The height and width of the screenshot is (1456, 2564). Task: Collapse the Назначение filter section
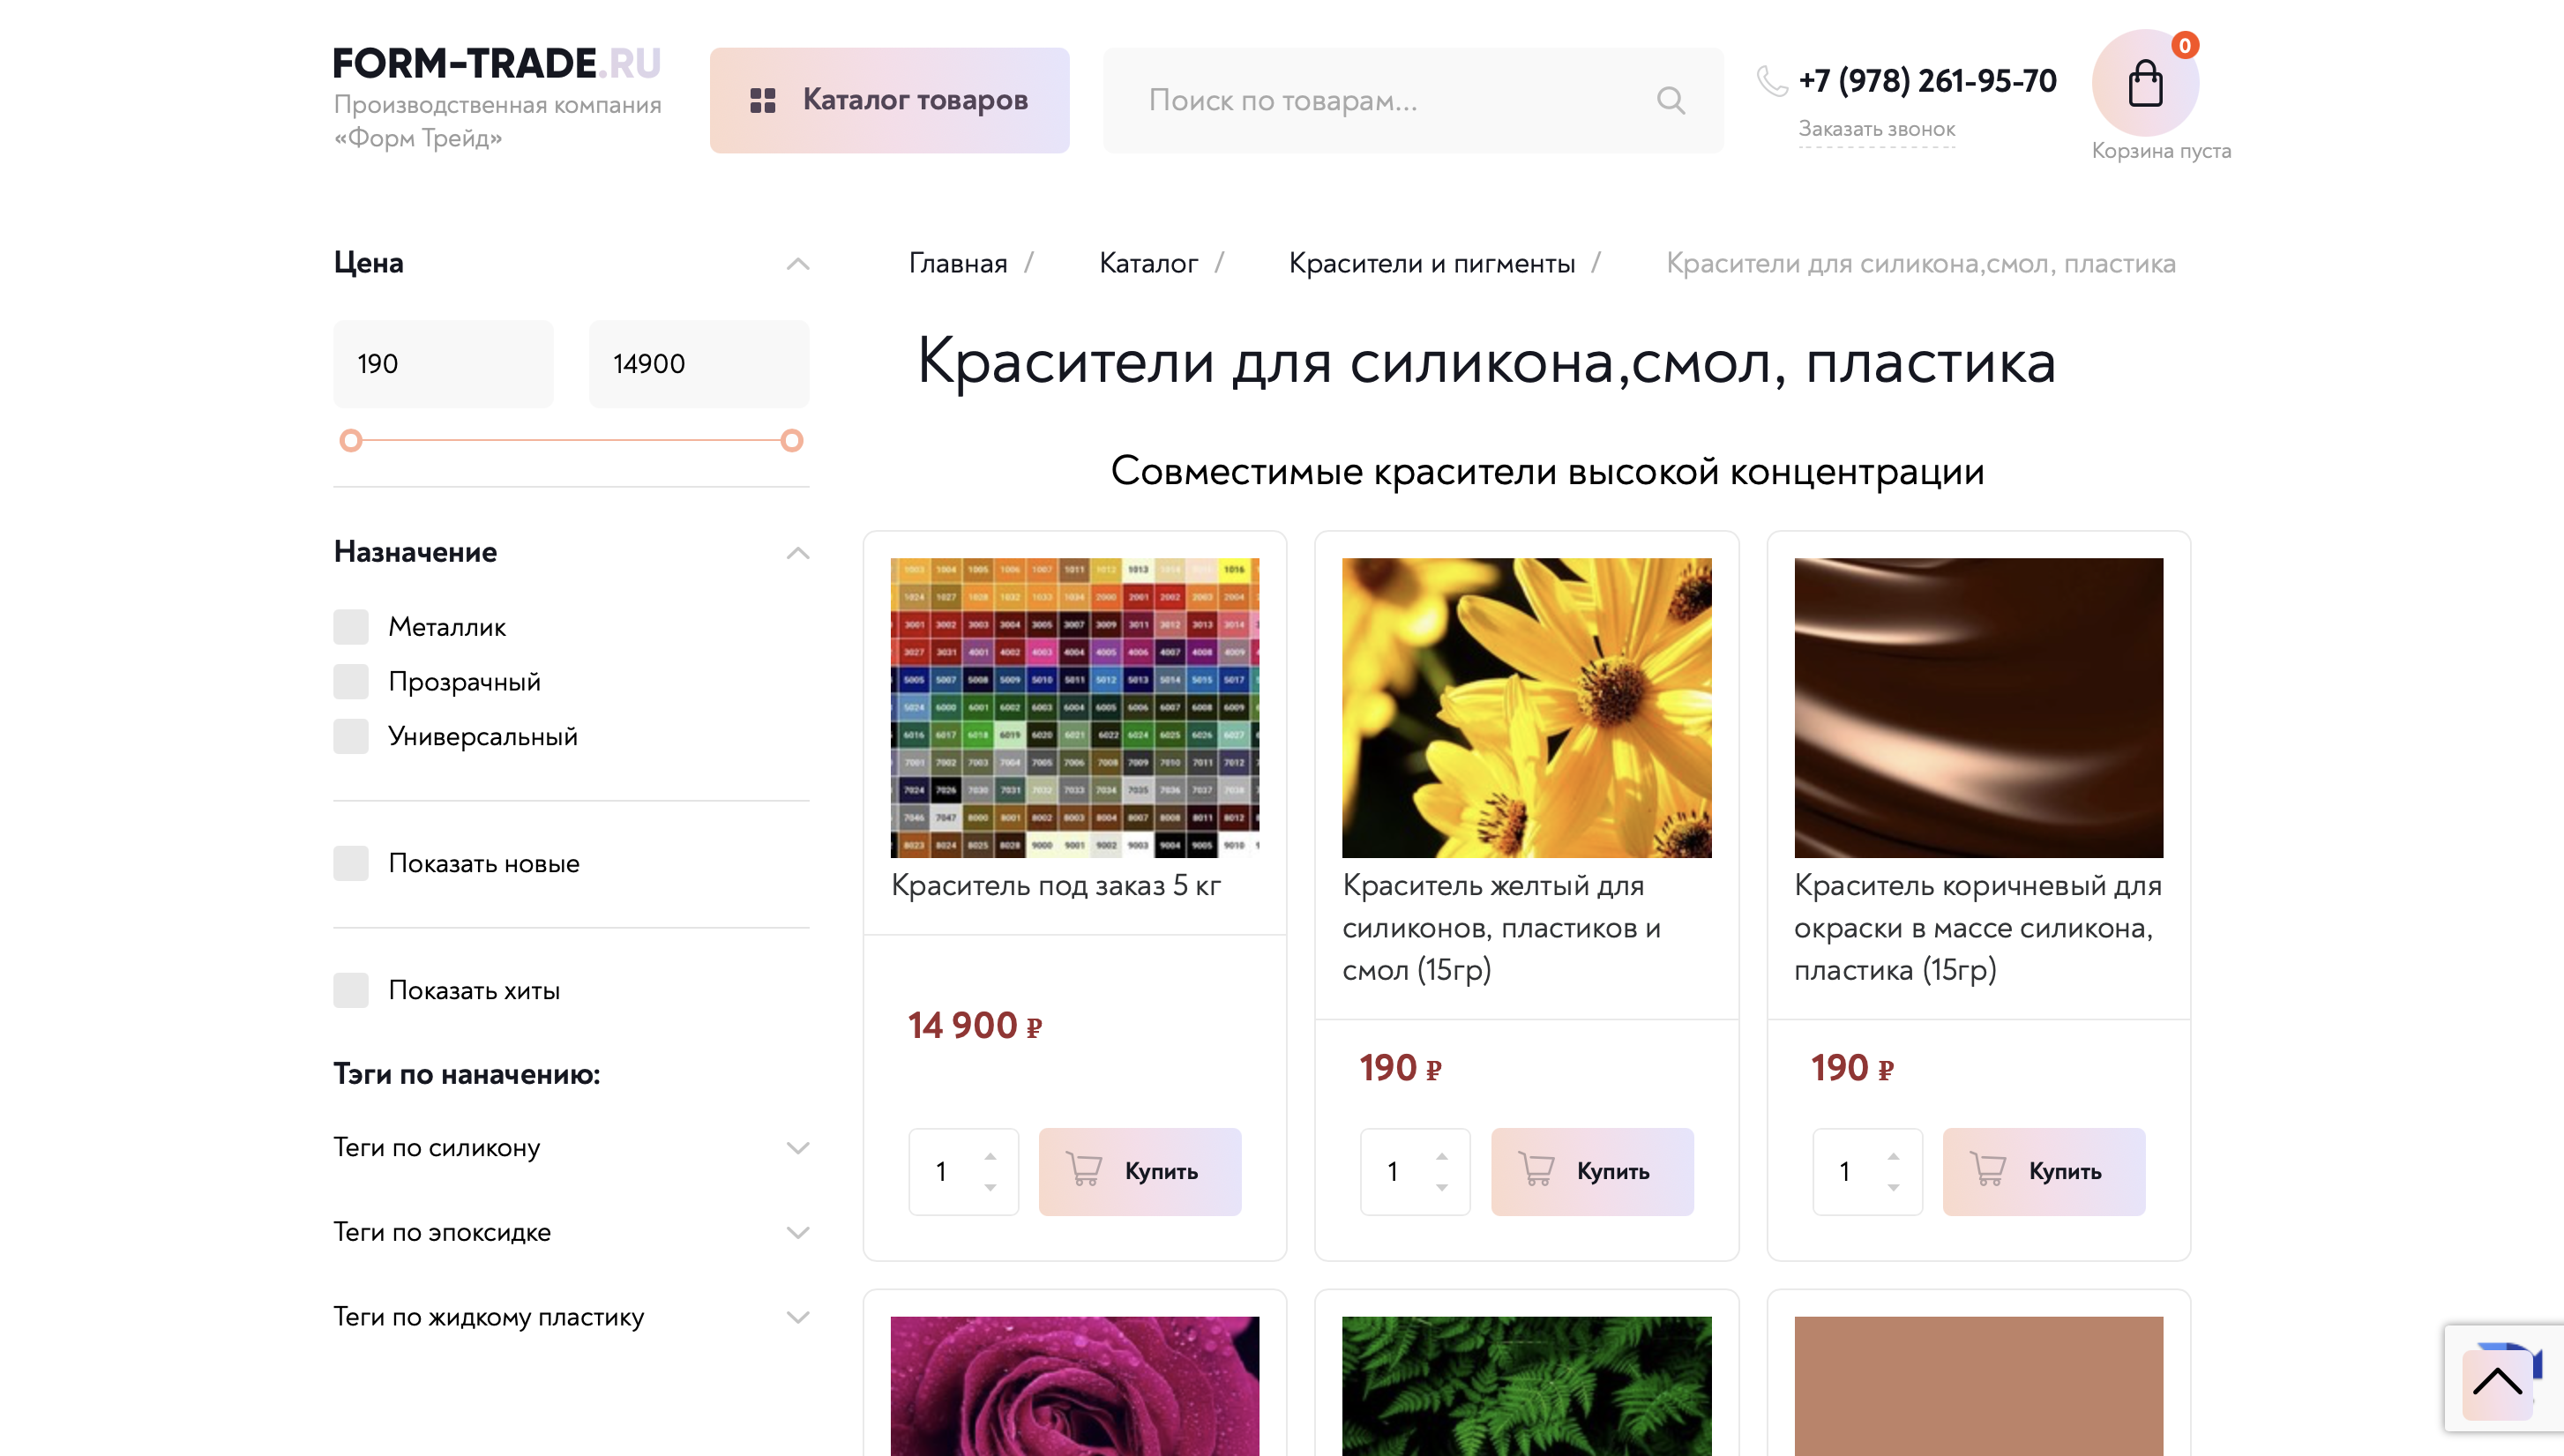[x=798, y=553]
